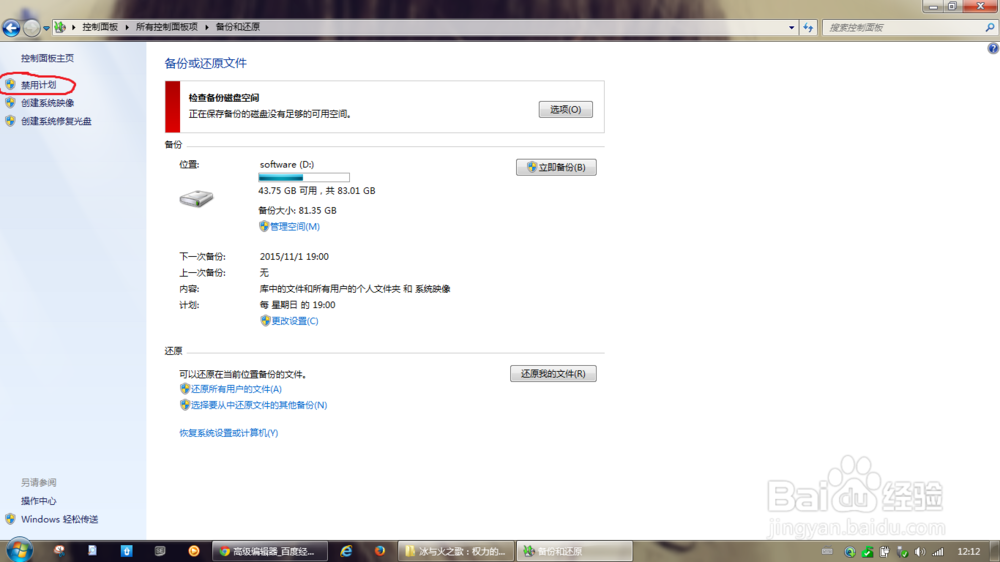Go back using the blue back arrow
This screenshot has height=562, width=1000.
pos(11,27)
